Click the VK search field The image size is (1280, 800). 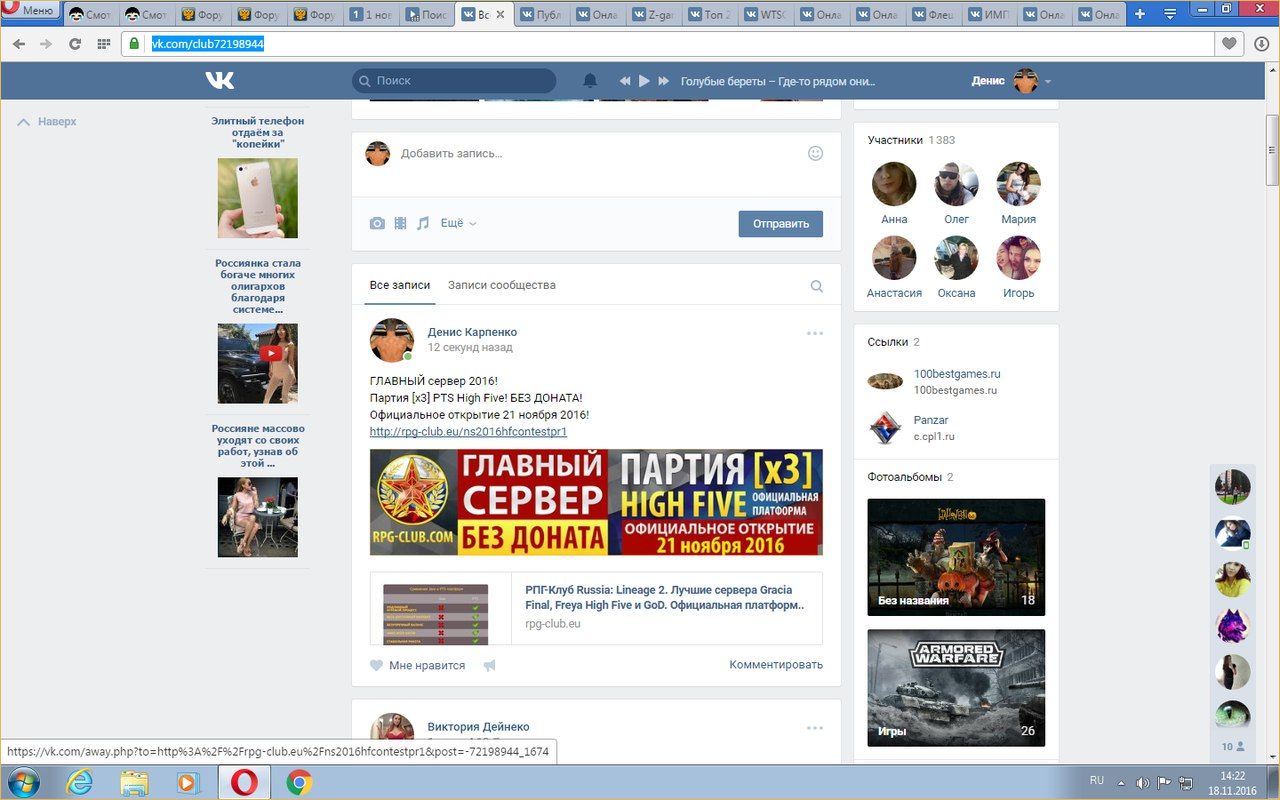coord(454,81)
